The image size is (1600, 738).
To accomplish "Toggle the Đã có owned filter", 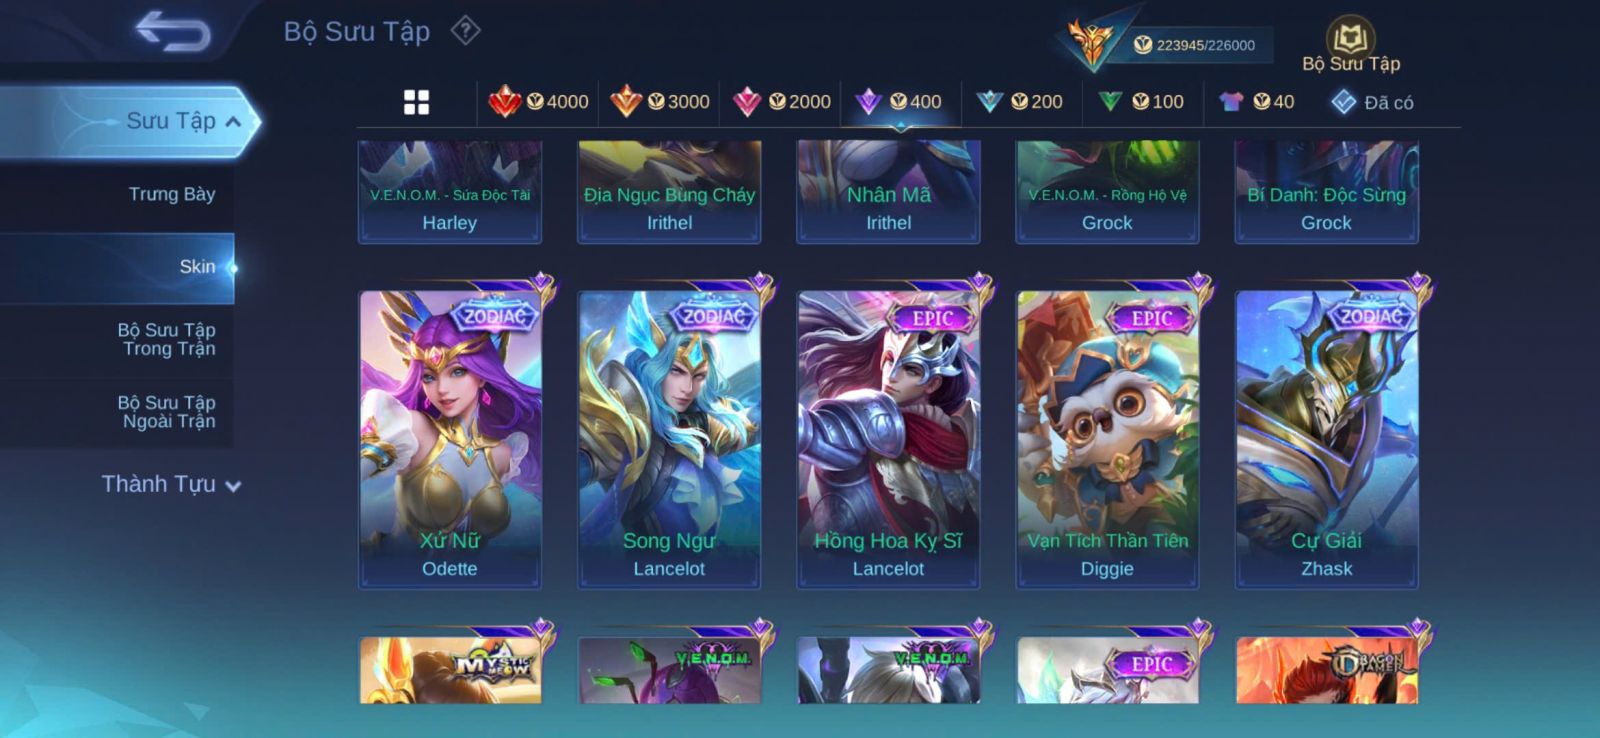I will click(x=1372, y=102).
